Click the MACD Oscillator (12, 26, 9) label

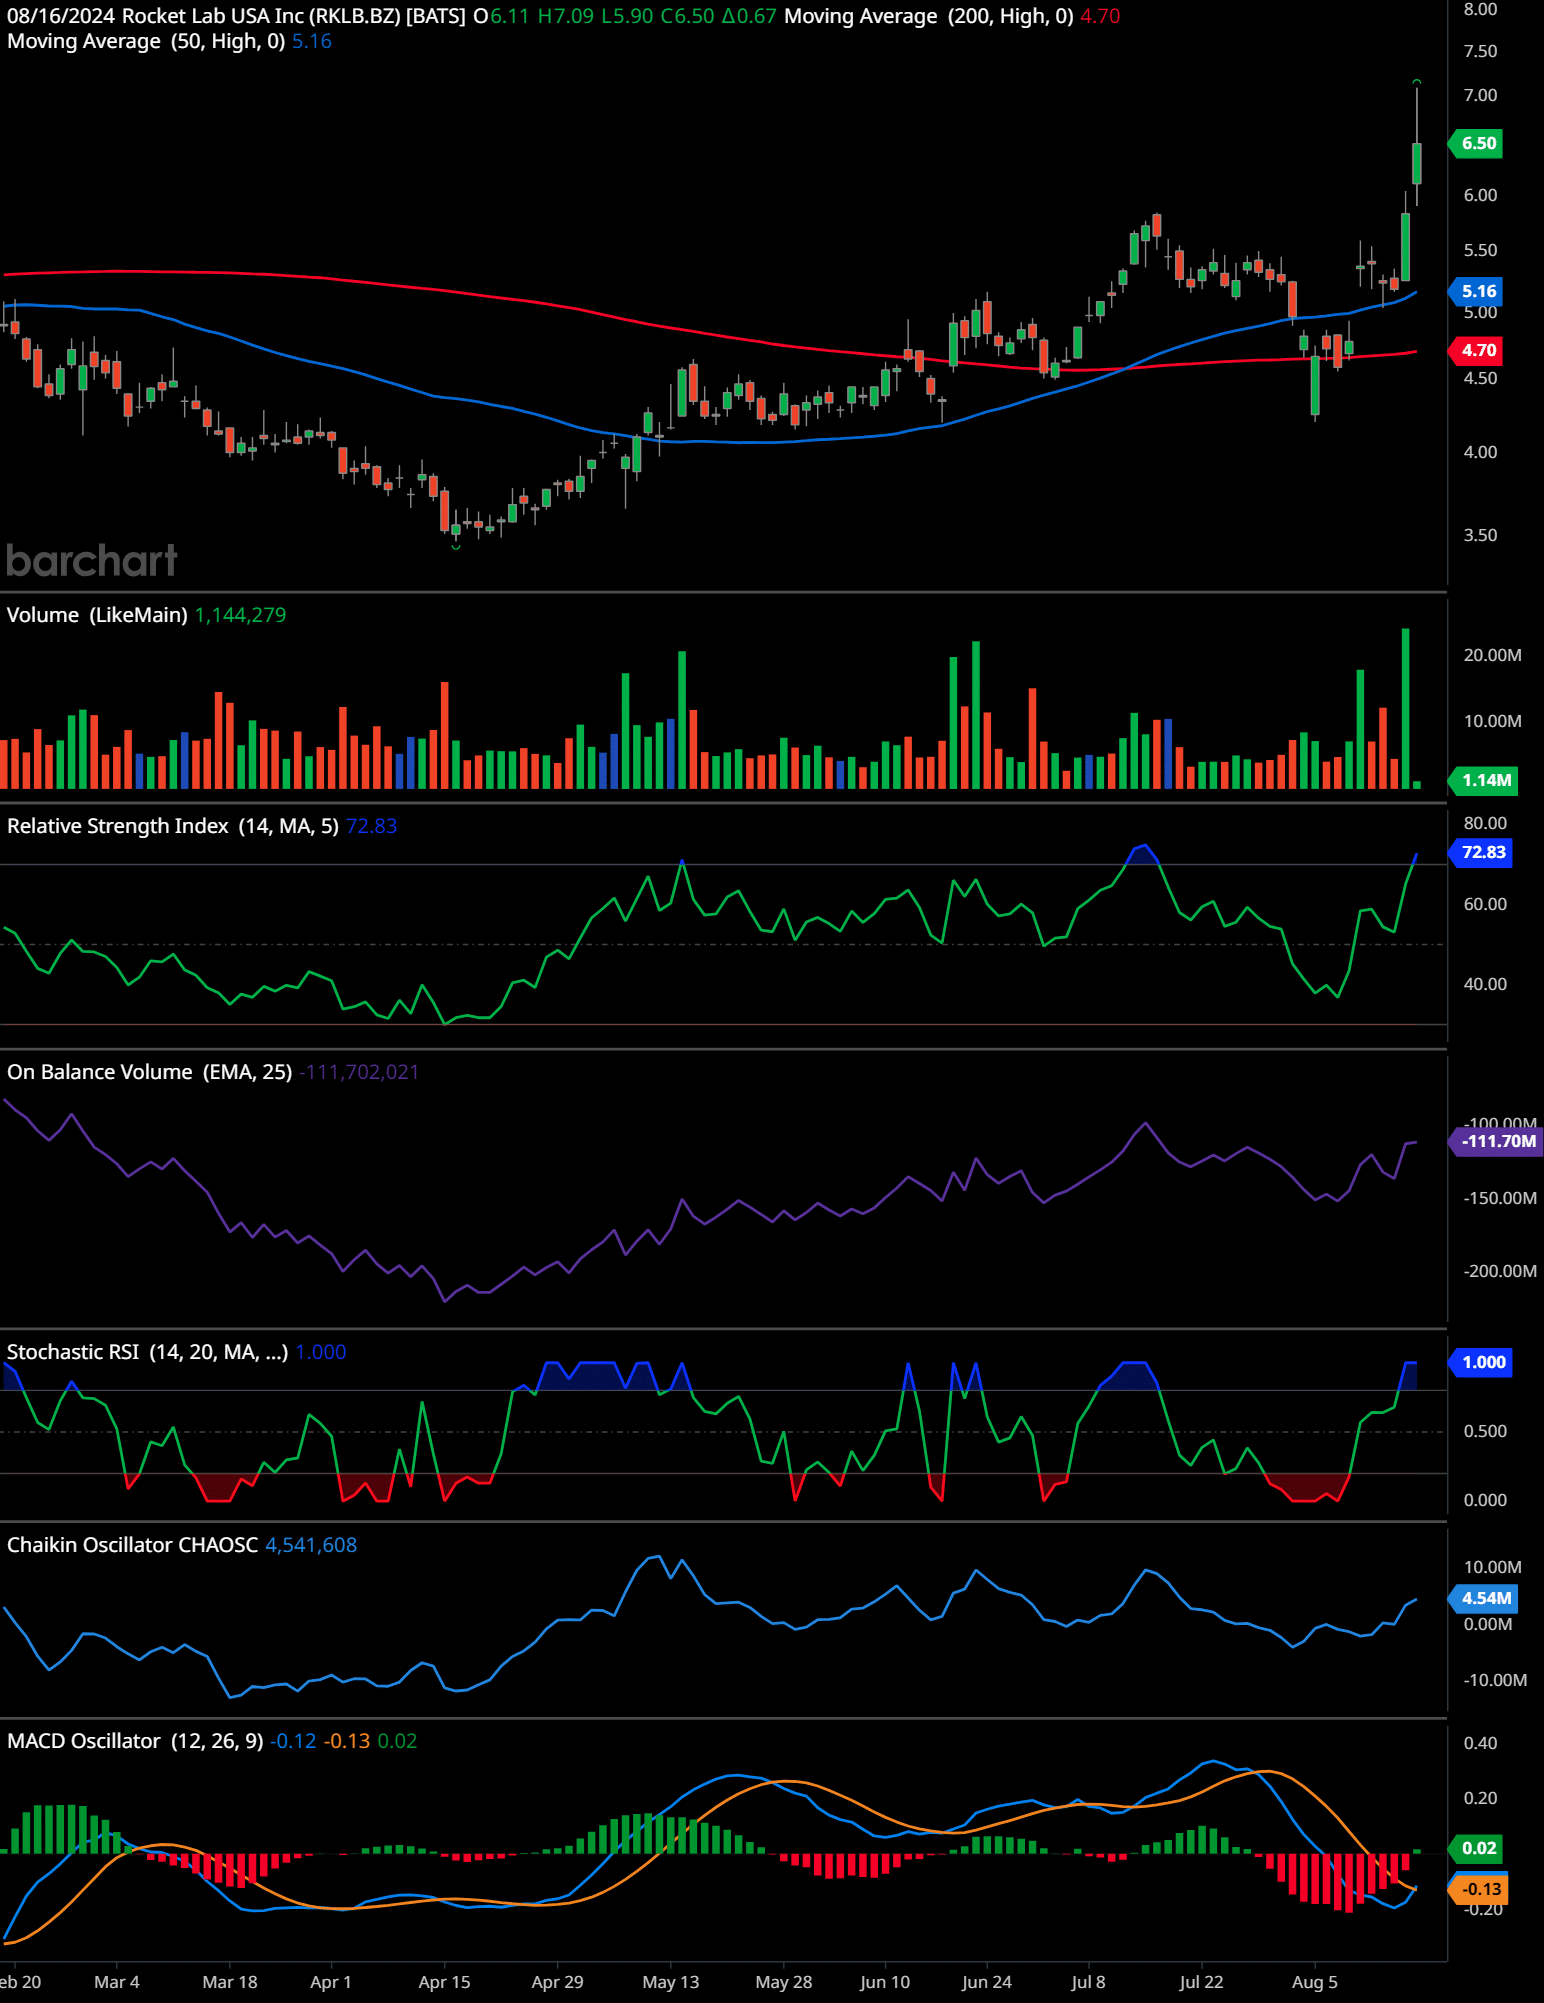point(135,1741)
